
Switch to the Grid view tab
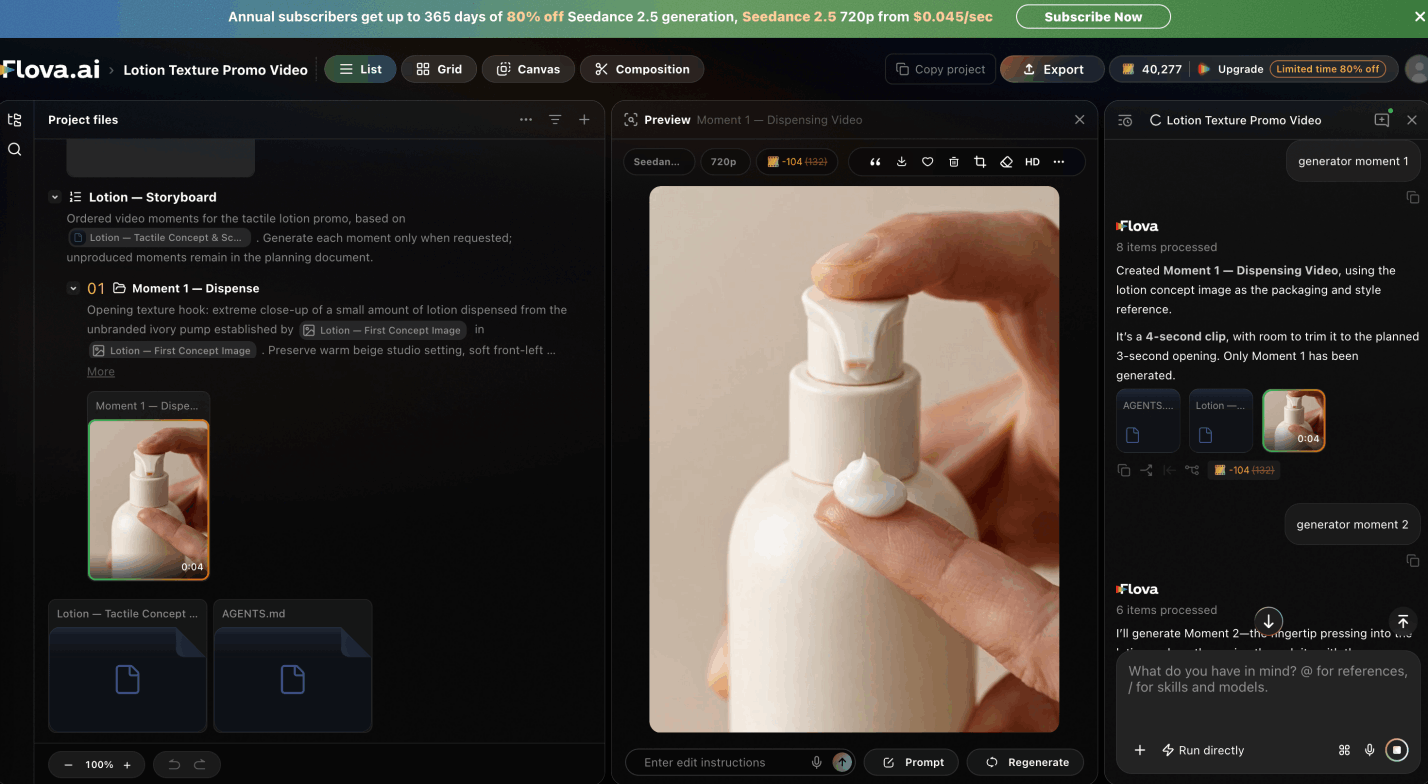[439, 69]
